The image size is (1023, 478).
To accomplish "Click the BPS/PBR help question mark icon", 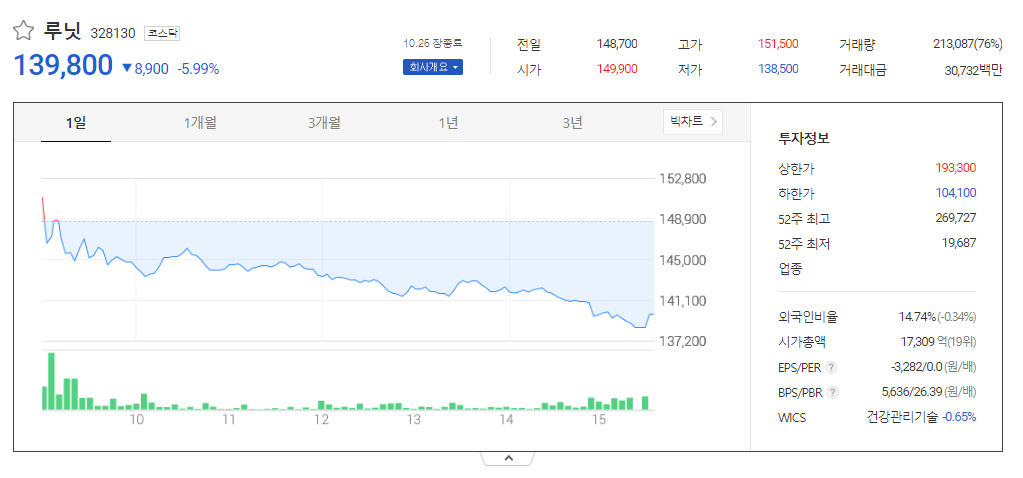I will click(x=832, y=393).
